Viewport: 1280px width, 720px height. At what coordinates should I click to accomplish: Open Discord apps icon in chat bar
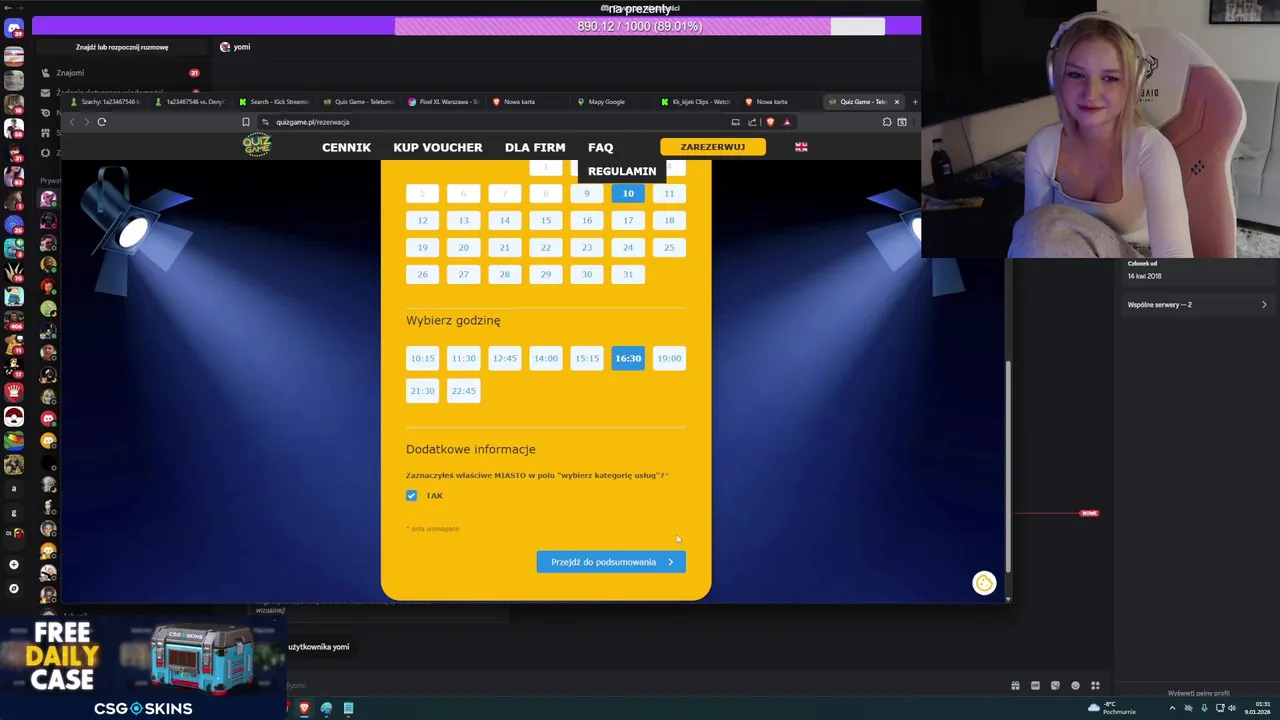coord(1095,686)
